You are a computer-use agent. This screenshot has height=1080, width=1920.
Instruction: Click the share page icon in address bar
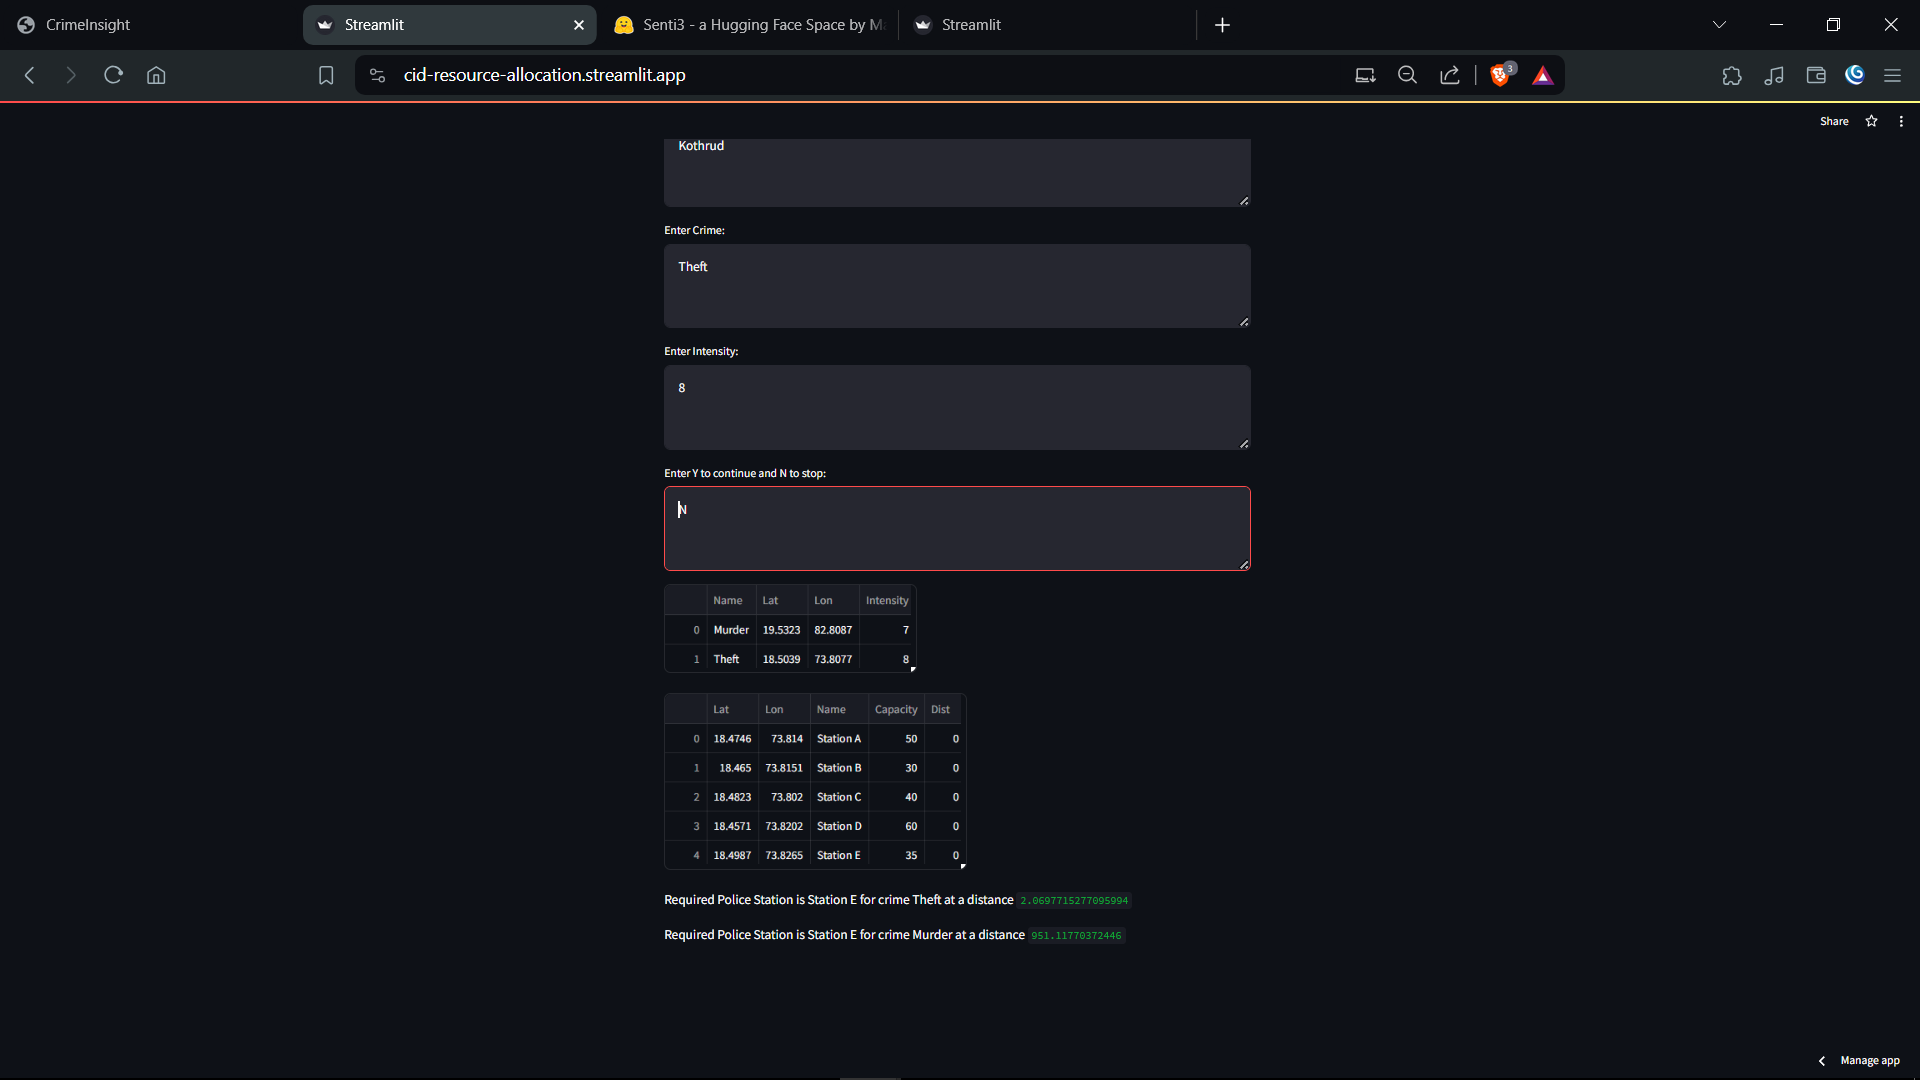(x=1450, y=75)
